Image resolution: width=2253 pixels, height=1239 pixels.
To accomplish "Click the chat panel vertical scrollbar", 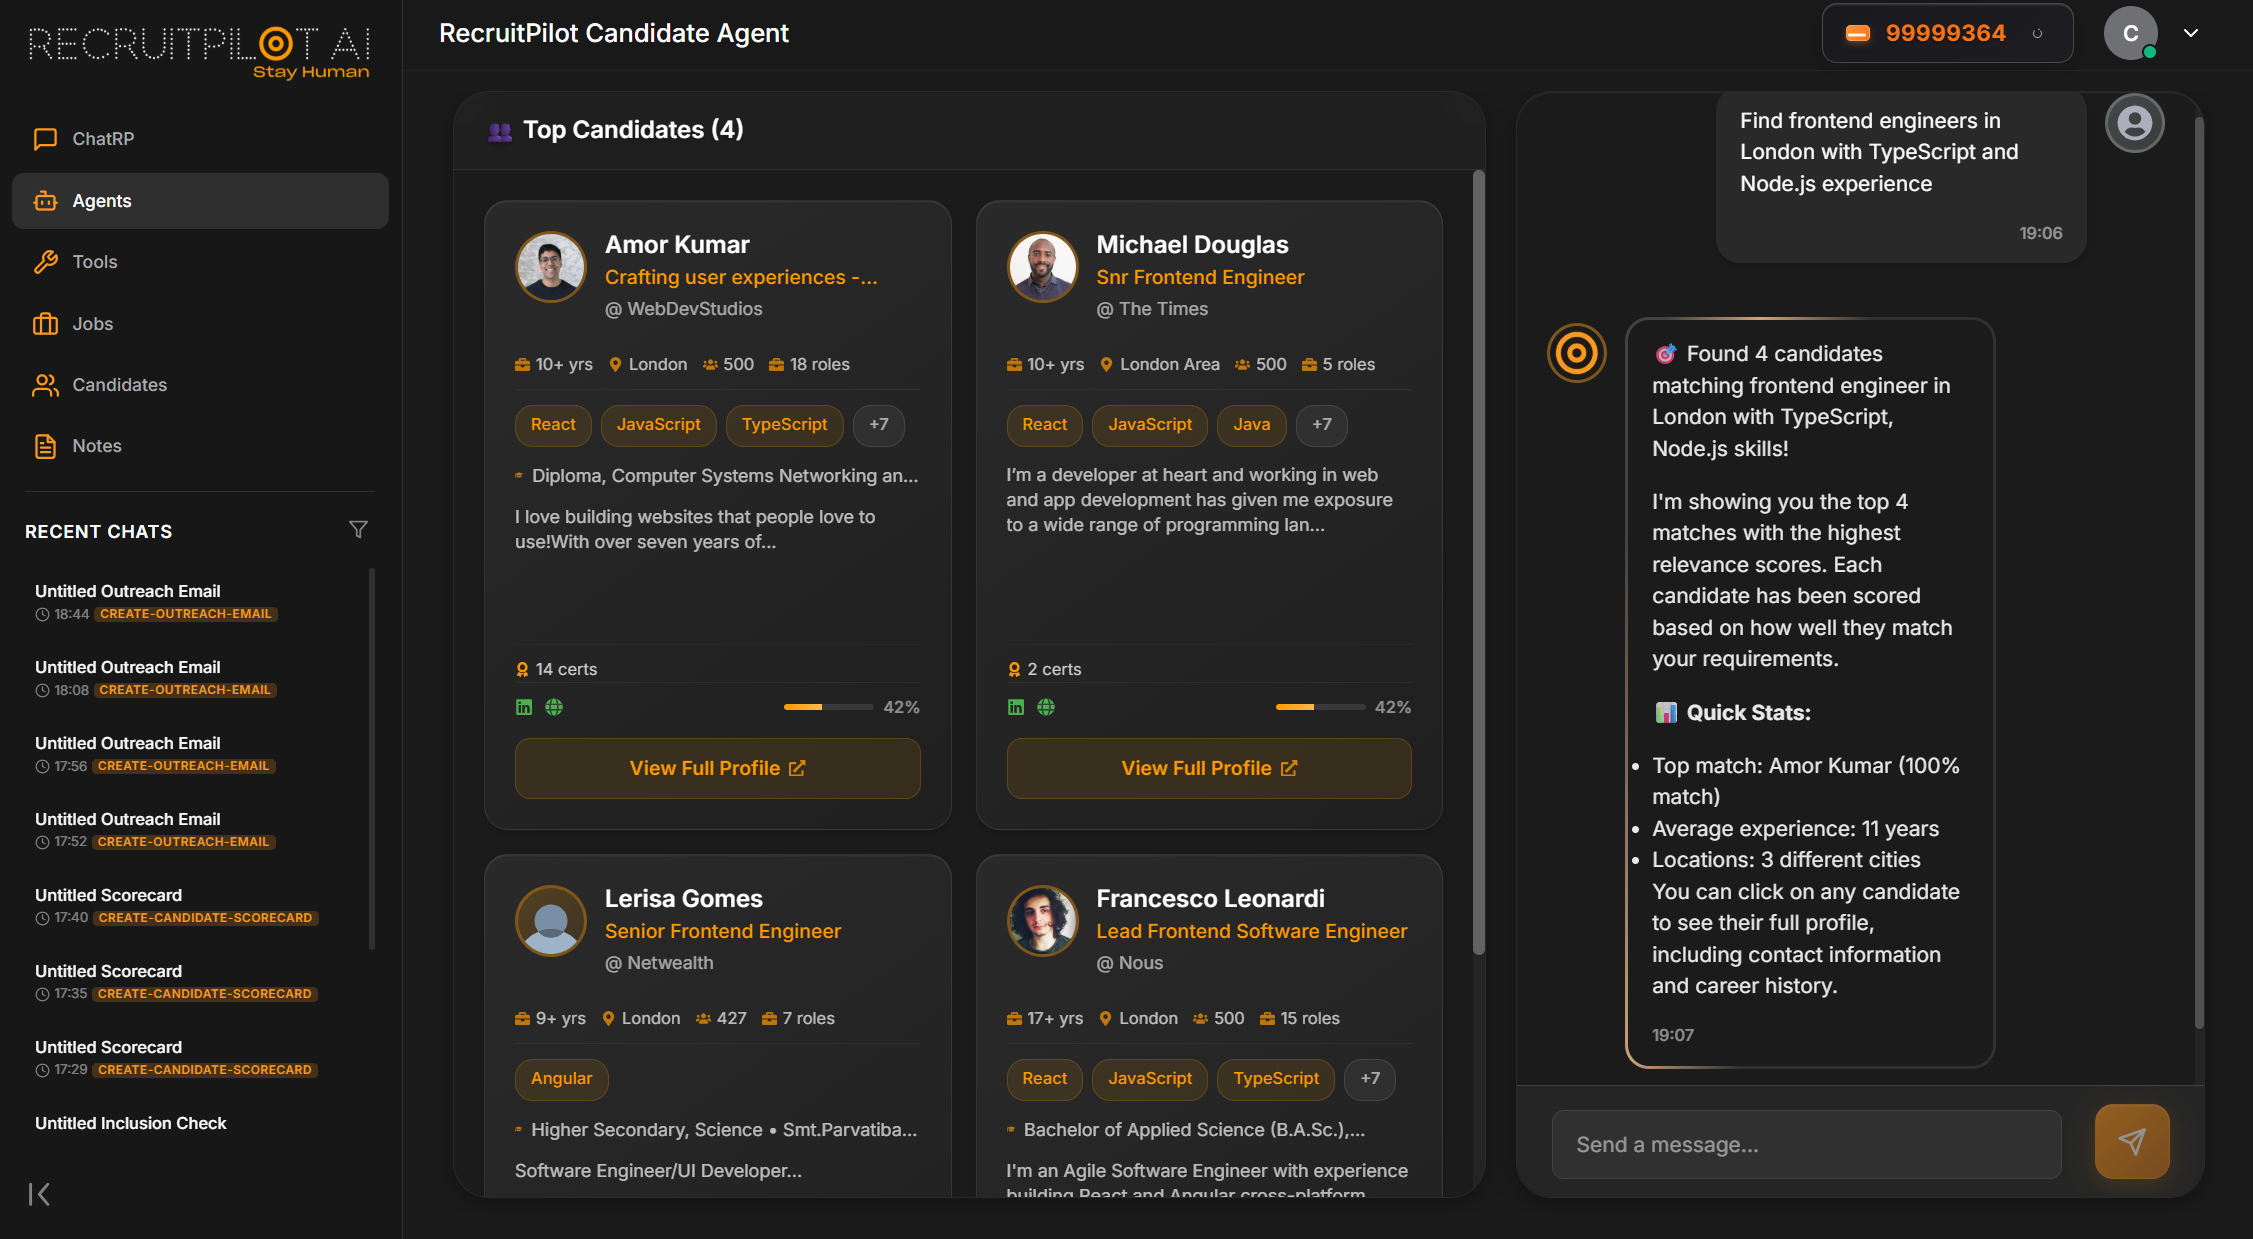I will (2199, 572).
